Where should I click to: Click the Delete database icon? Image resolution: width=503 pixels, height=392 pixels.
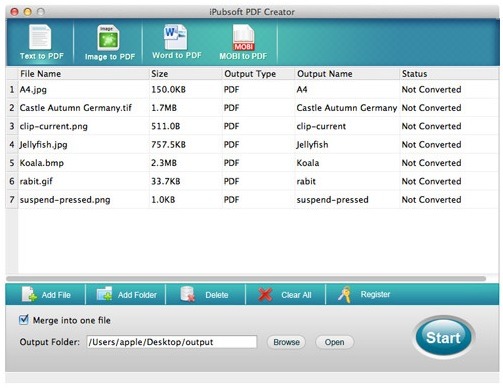point(188,294)
